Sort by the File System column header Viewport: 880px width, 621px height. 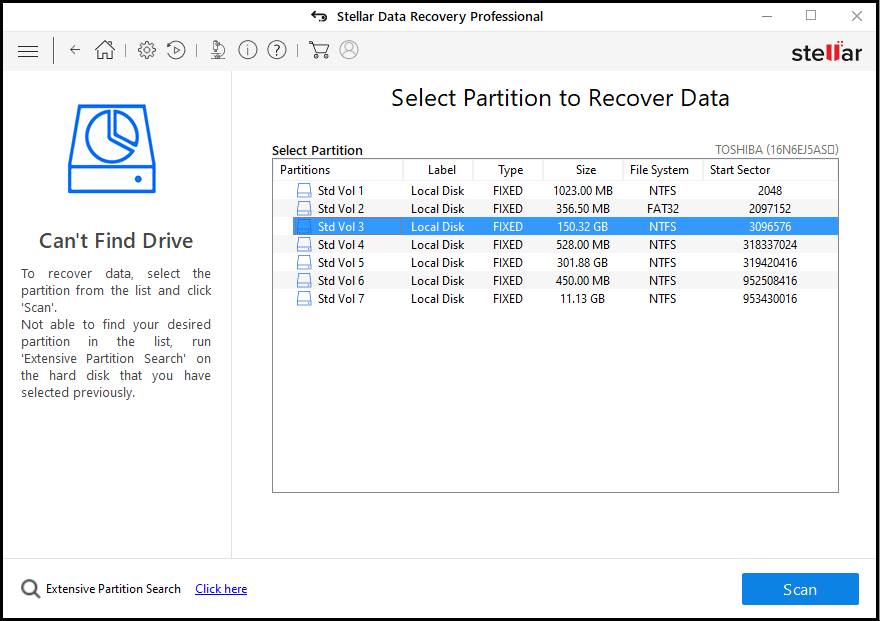[663, 170]
